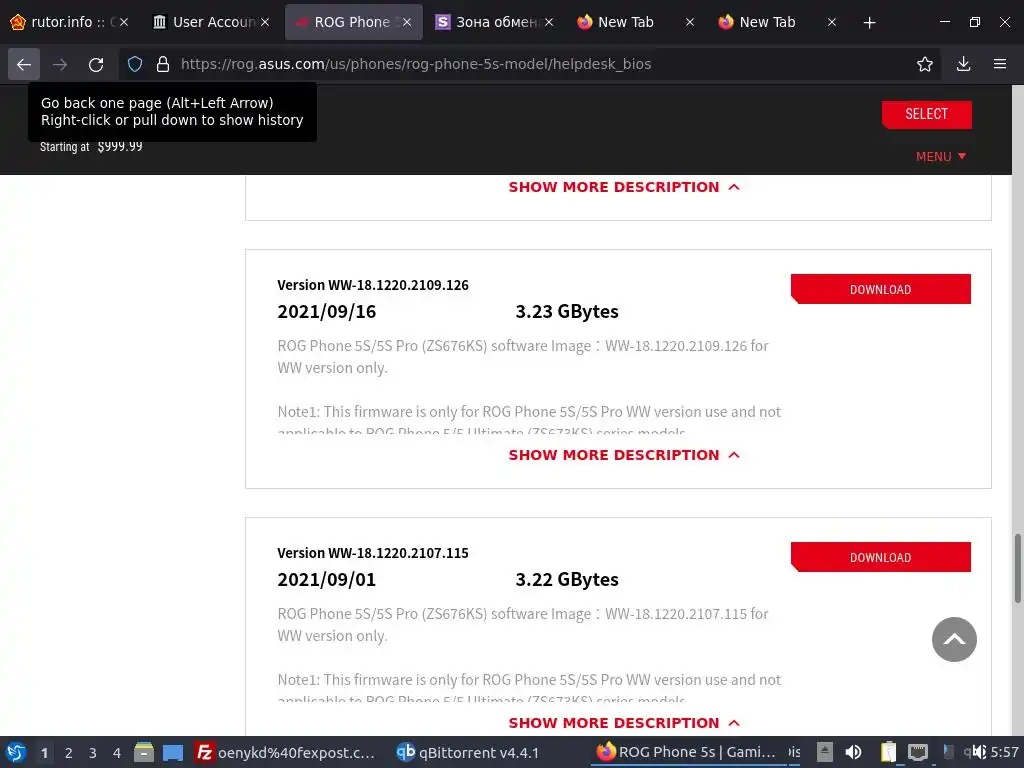Close the first New Tab
This screenshot has height=768, width=1024.
click(690, 22)
